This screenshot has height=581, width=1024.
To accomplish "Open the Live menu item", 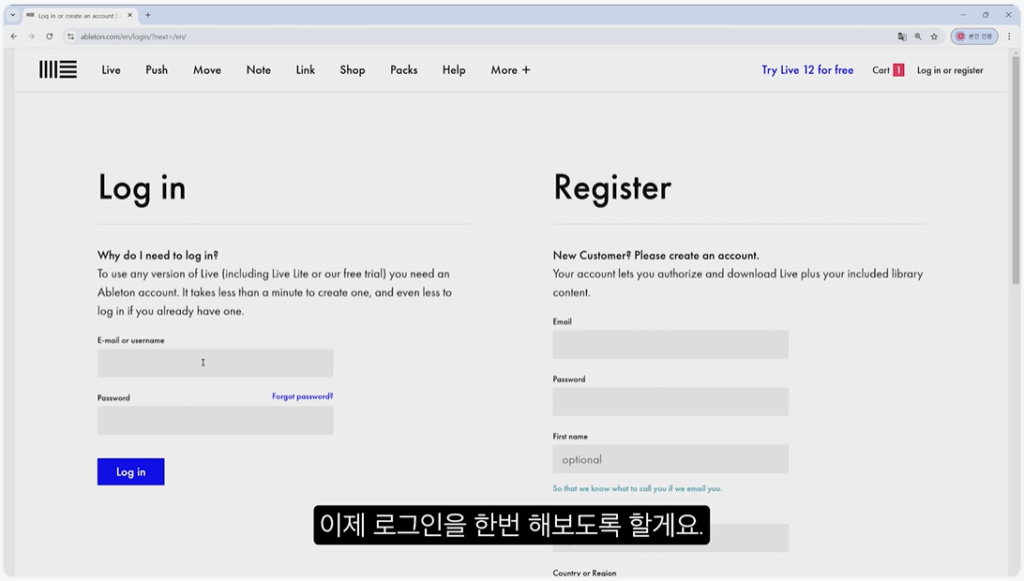I will pyautogui.click(x=111, y=70).
